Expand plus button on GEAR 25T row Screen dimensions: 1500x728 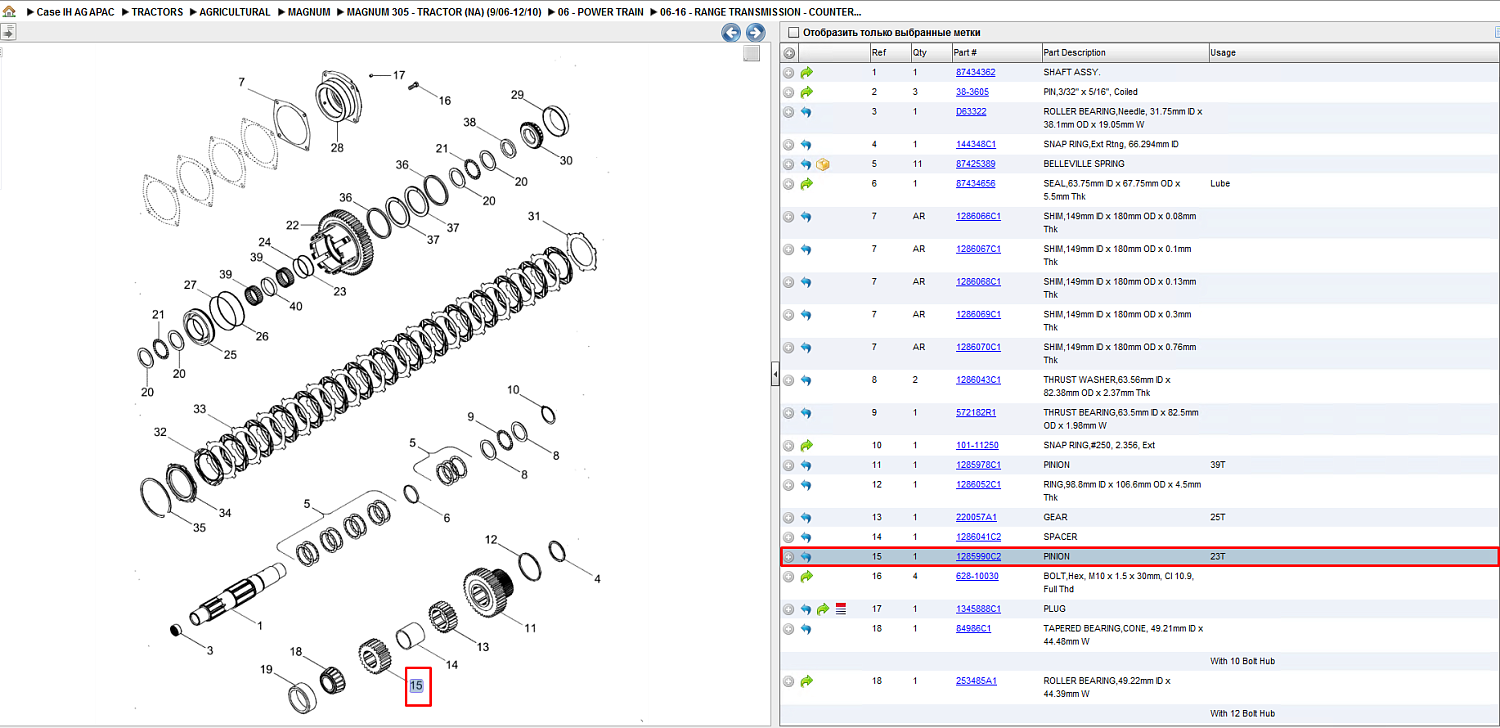[789, 518]
